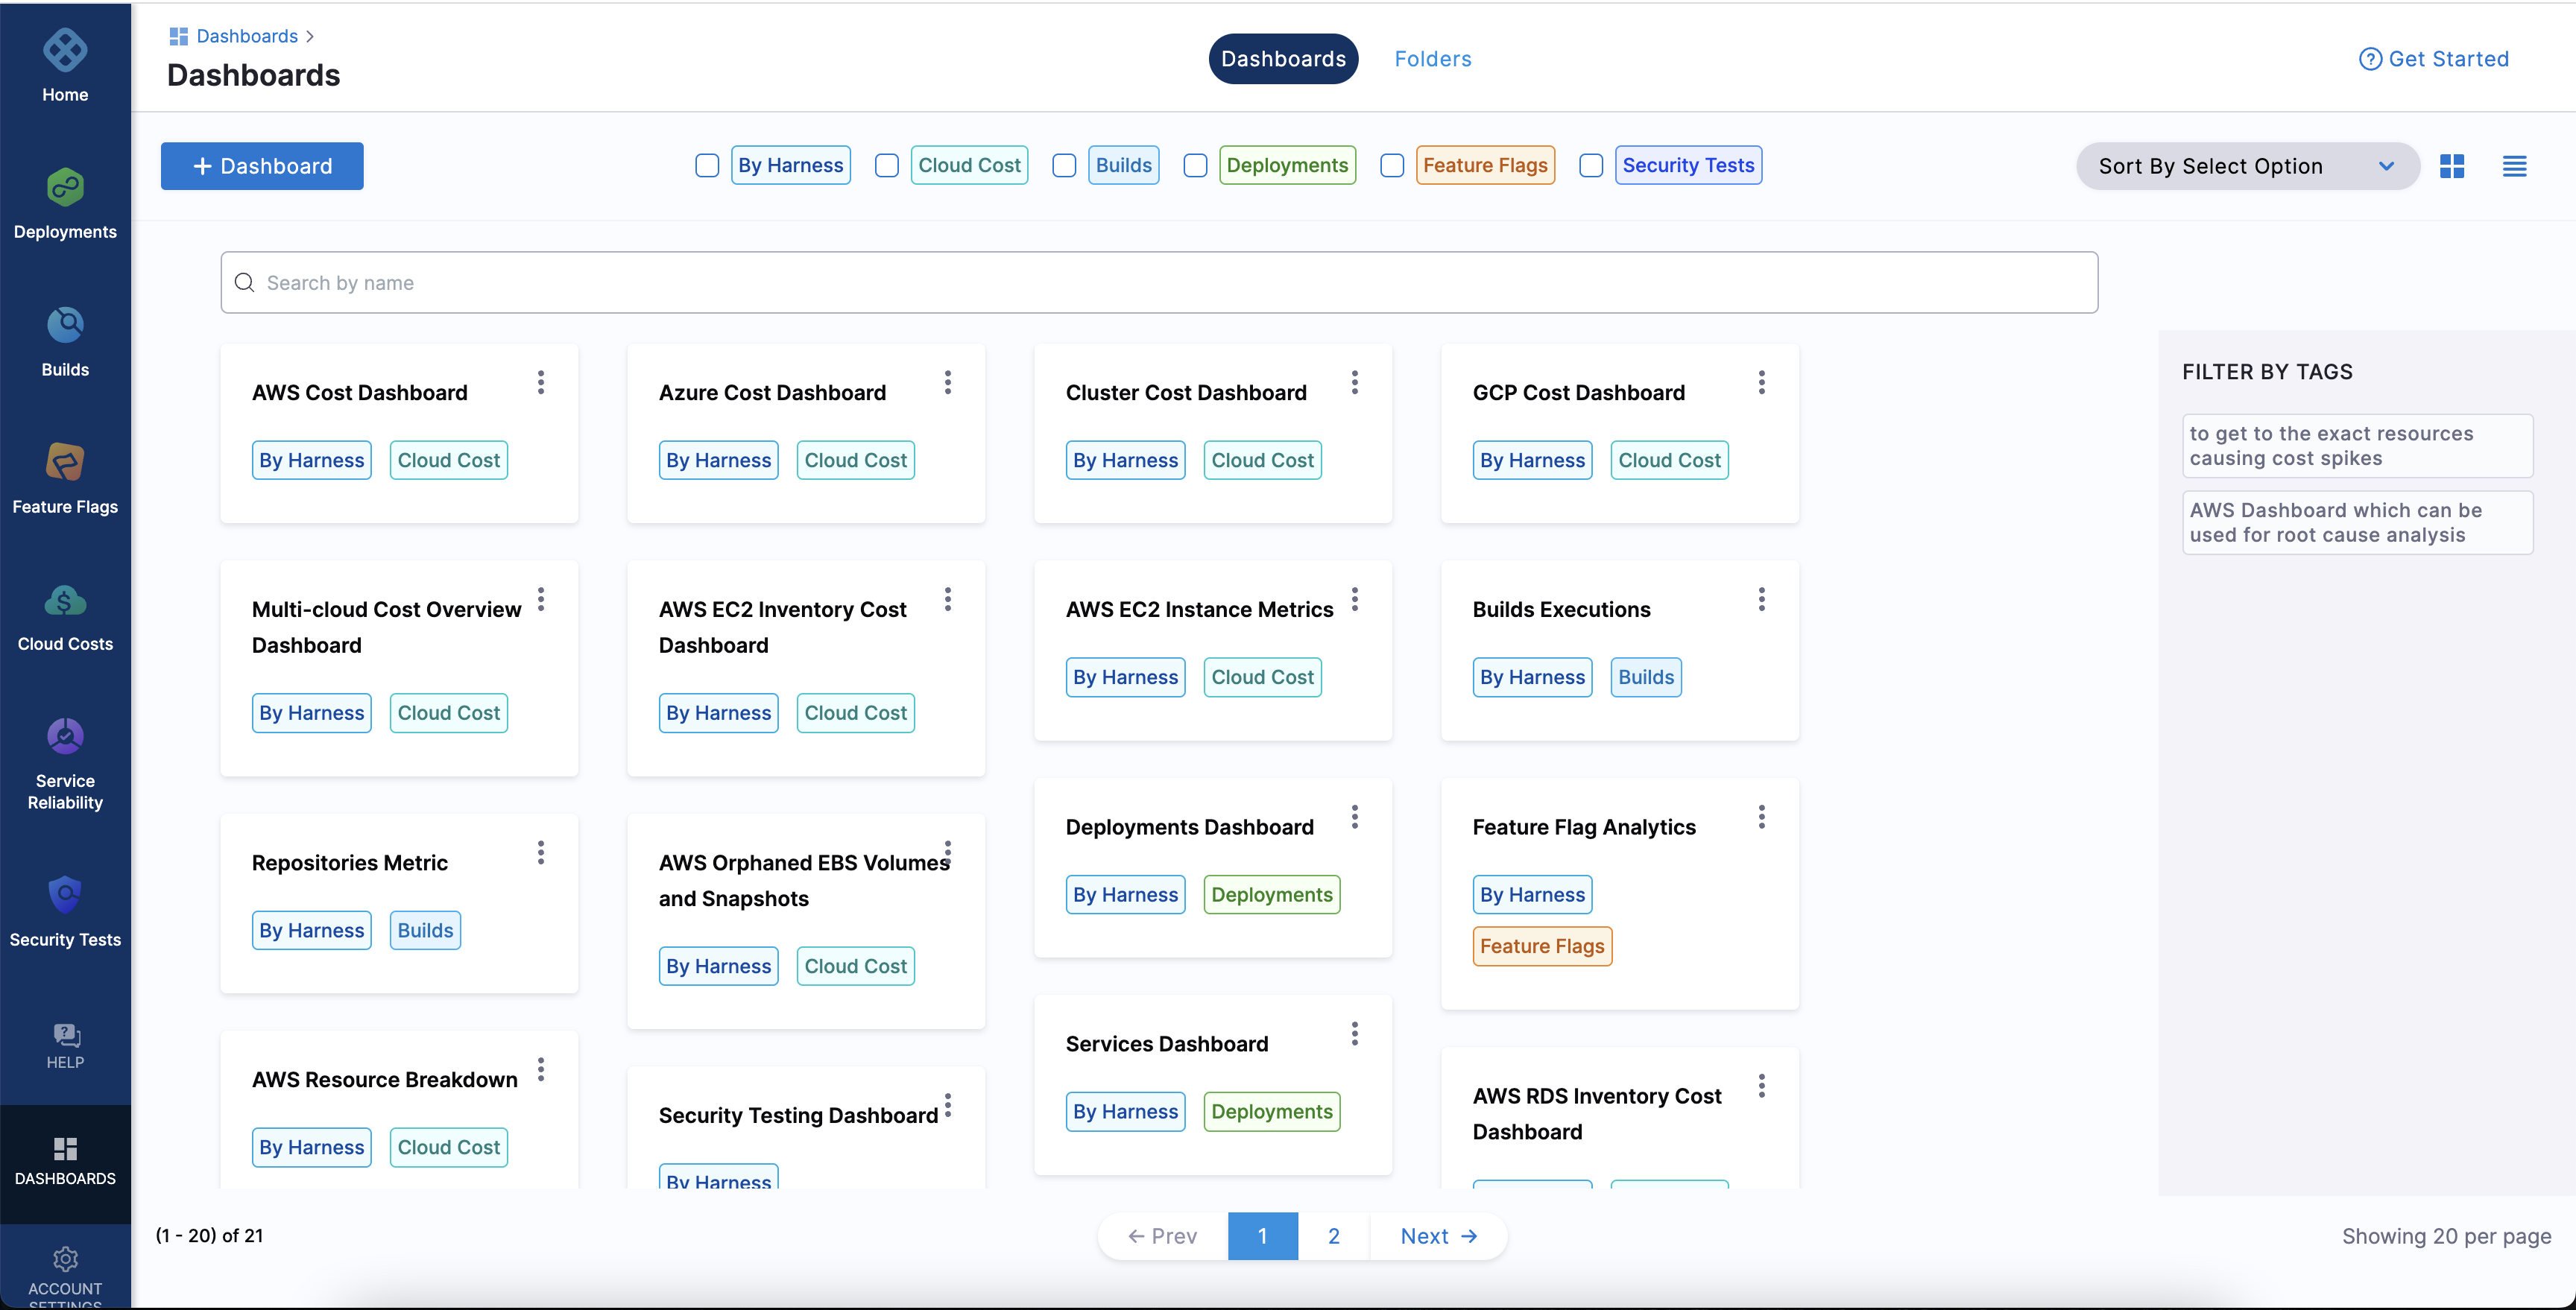Open options menu for AWS Cost Dashboard
2576x1310 pixels.
[x=541, y=382]
